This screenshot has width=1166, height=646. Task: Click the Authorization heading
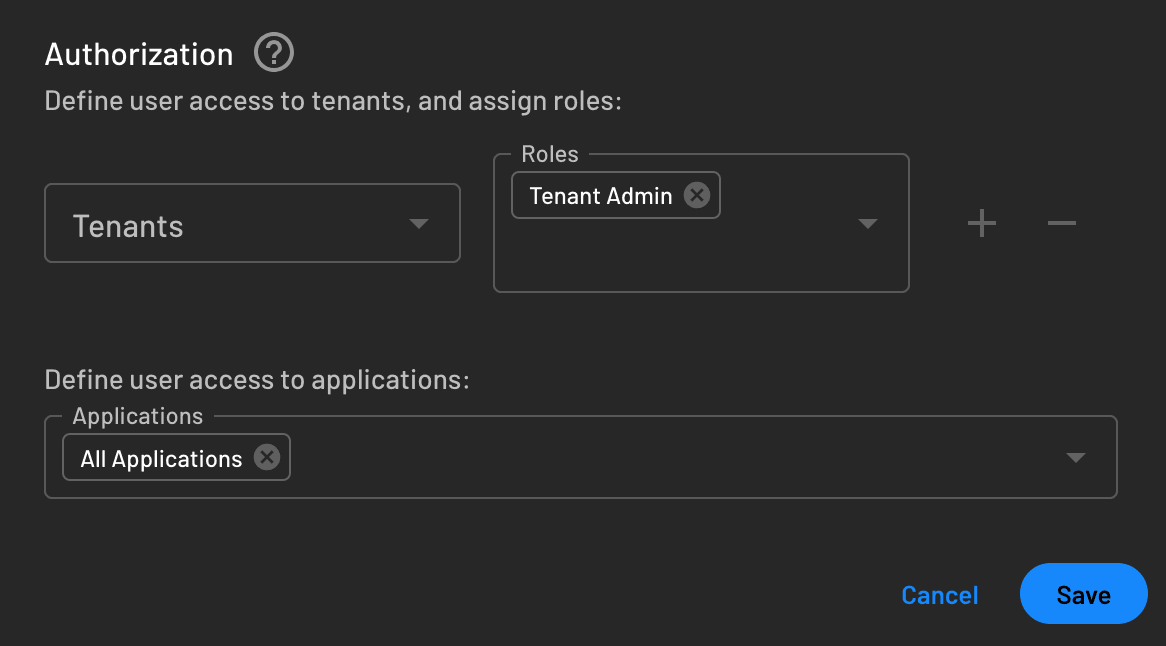tap(139, 54)
